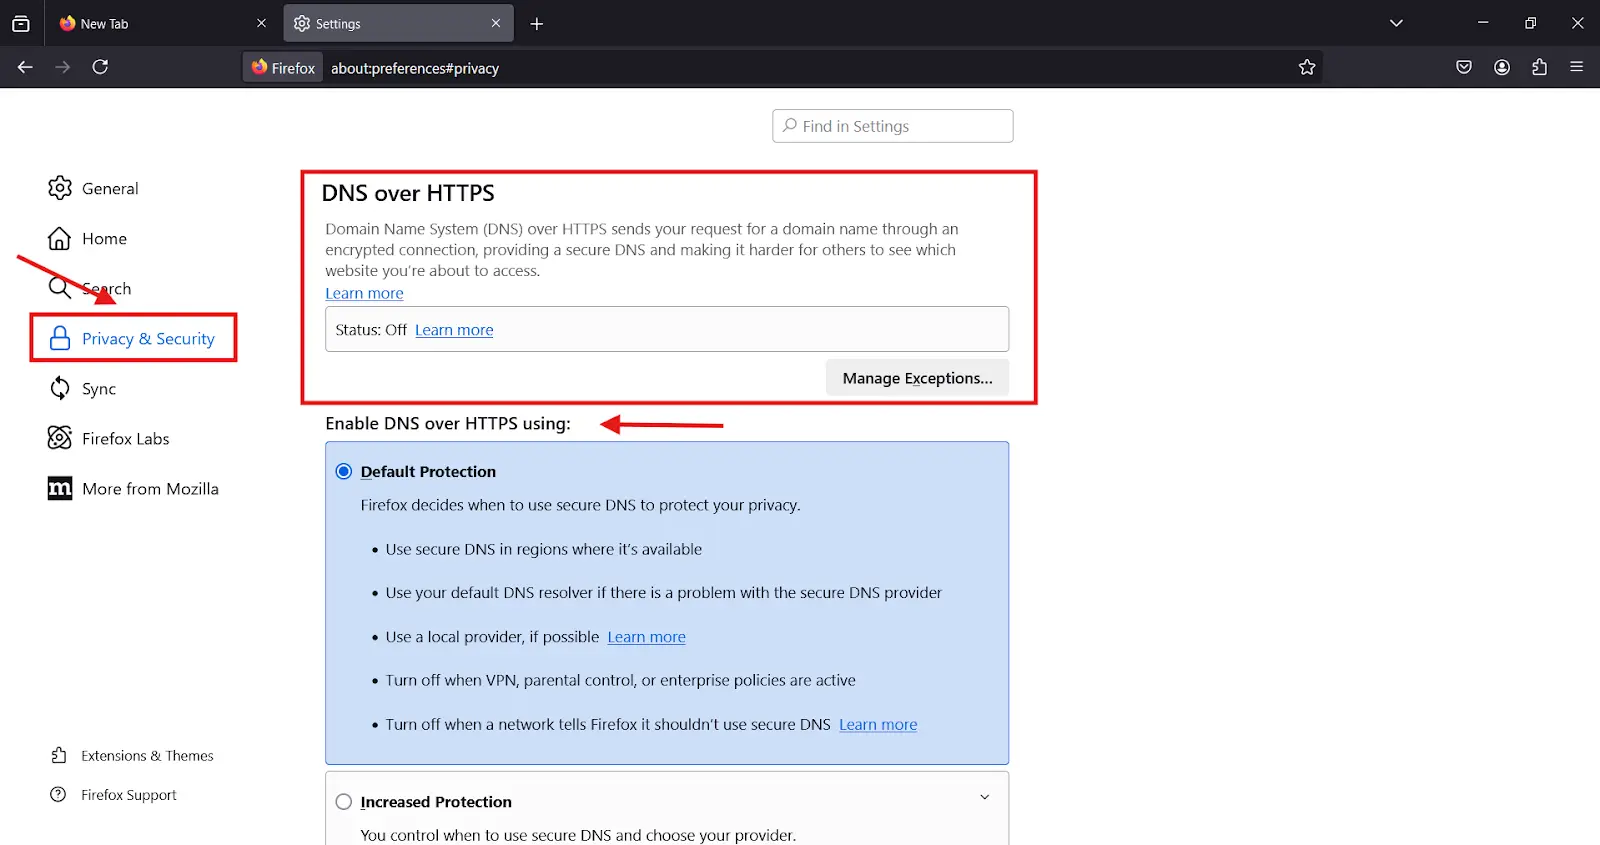The height and width of the screenshot is (845, 1600).
Task: Bookmark this page with the star icon
Action: pos(1306,67)
